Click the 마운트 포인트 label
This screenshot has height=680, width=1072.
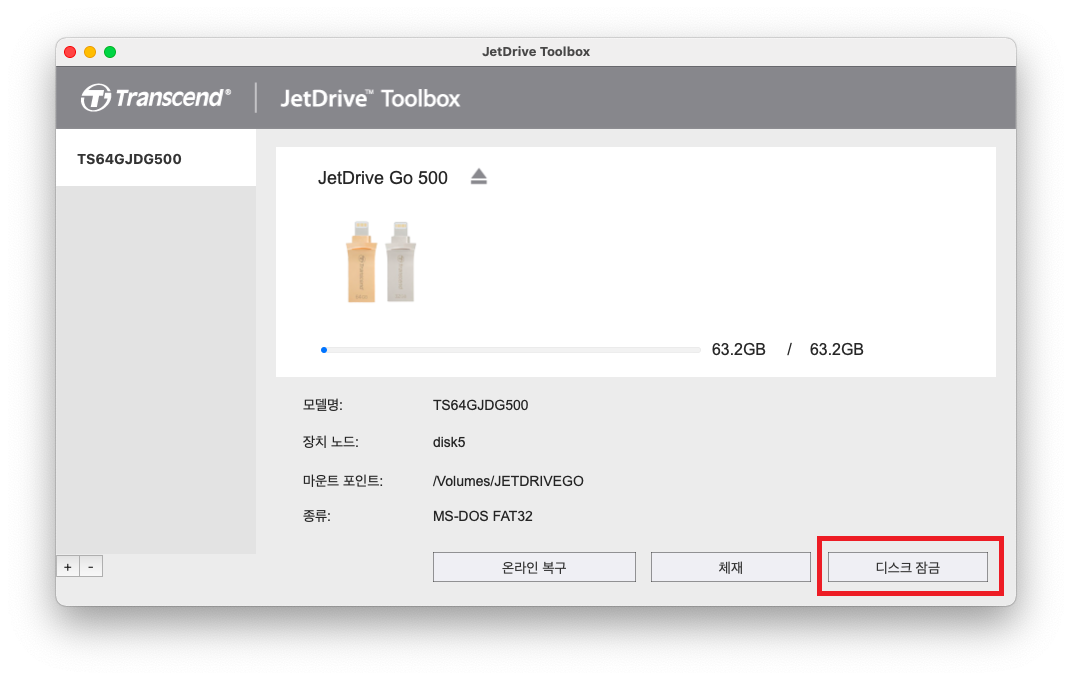click(x=343, y=481)
